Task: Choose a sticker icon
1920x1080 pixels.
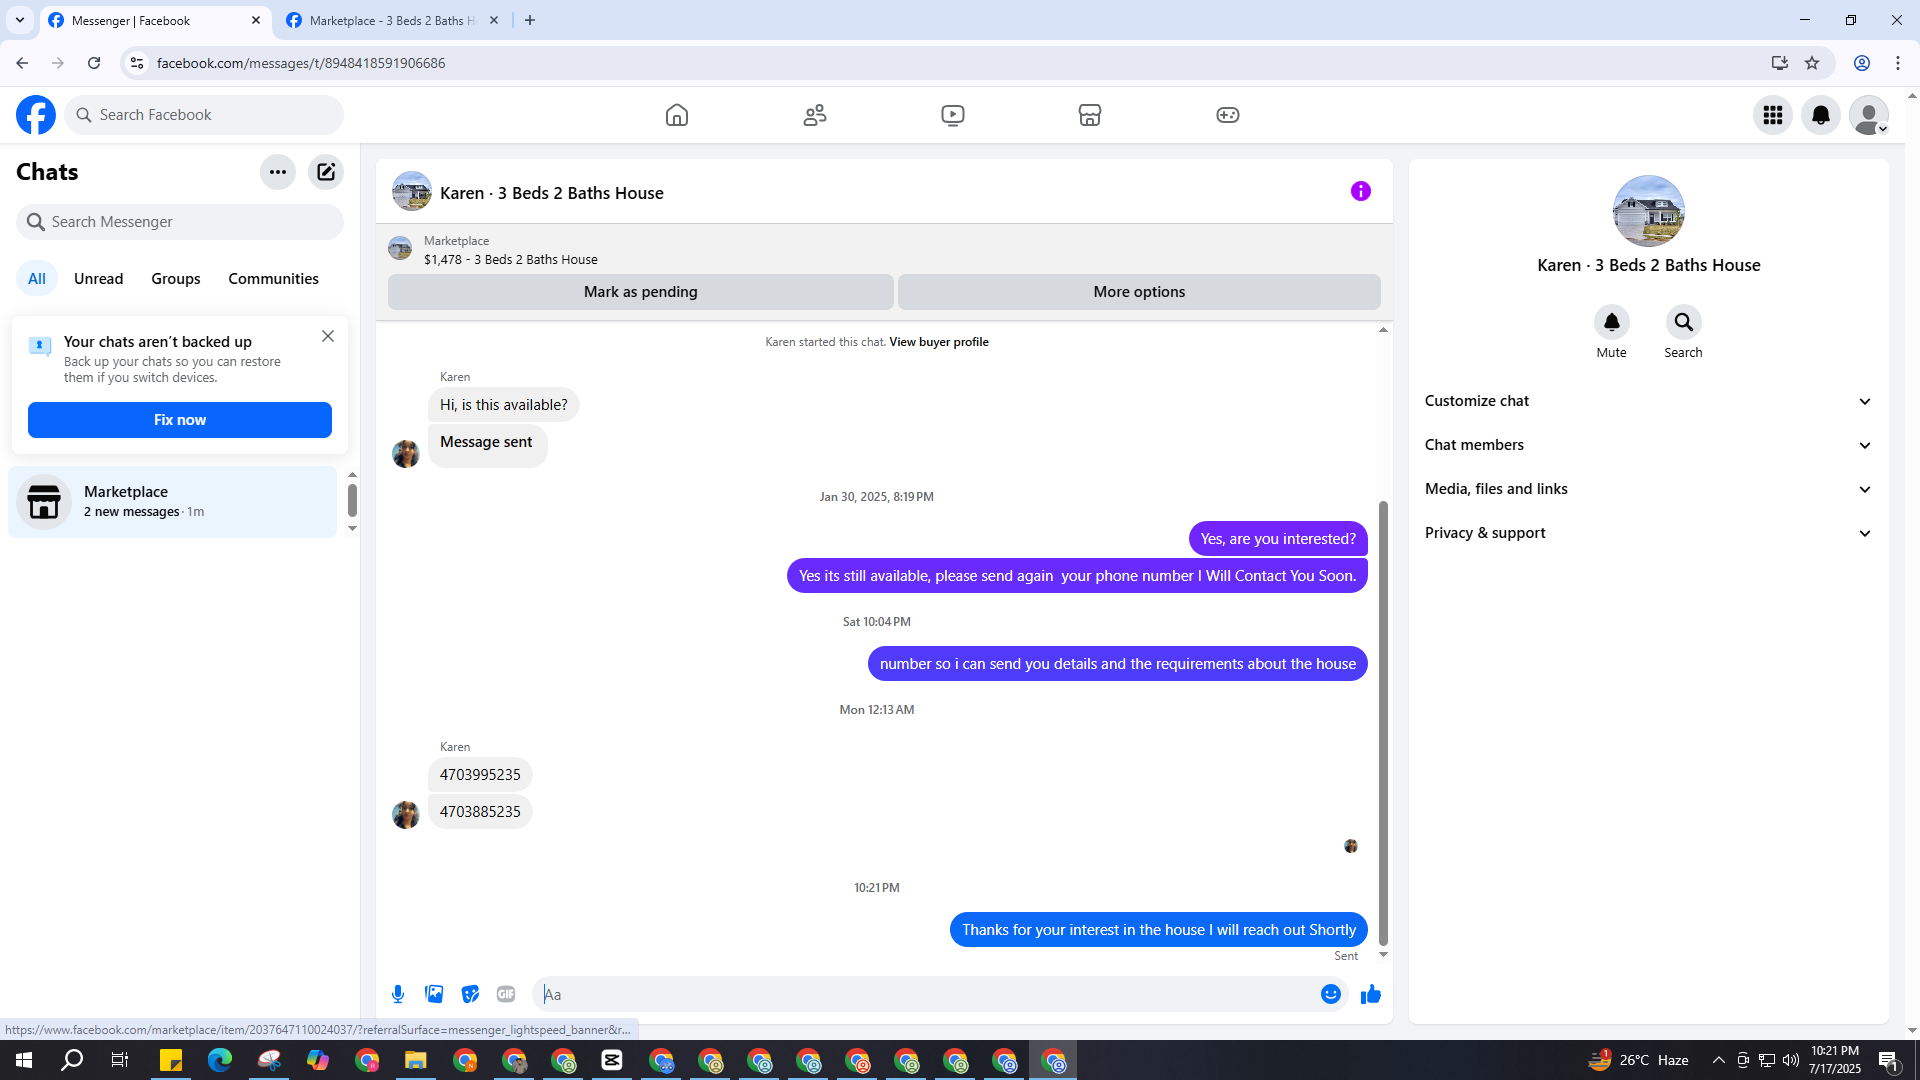Action: click(470, 994)
